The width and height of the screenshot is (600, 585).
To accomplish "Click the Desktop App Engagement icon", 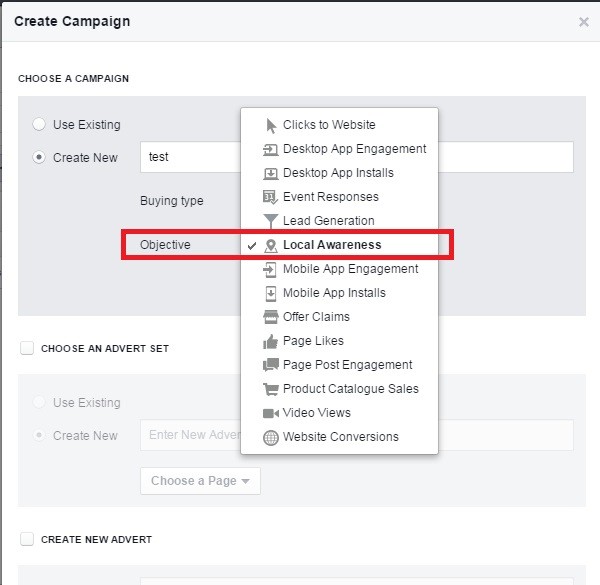I will pyautogui.click(x=271, y=149).
